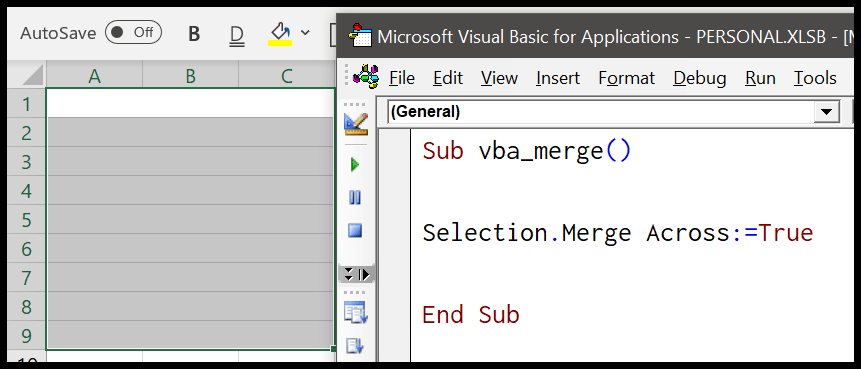Open the File menu

coord(402,78)
